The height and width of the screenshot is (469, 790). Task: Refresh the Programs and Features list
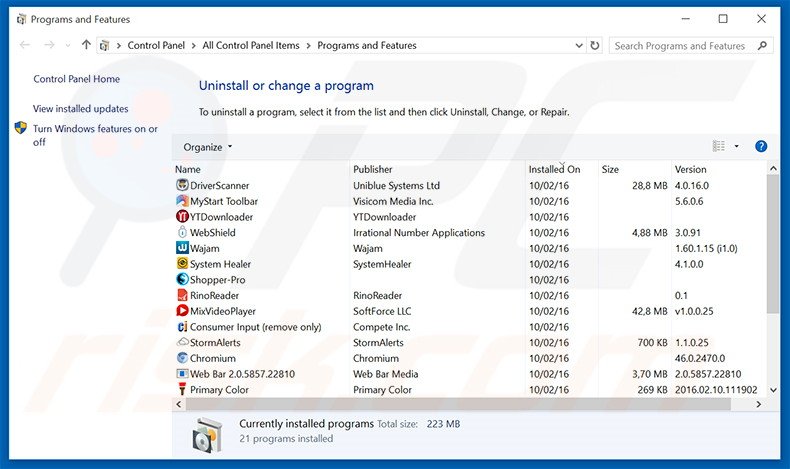click(x=595, y=45)
